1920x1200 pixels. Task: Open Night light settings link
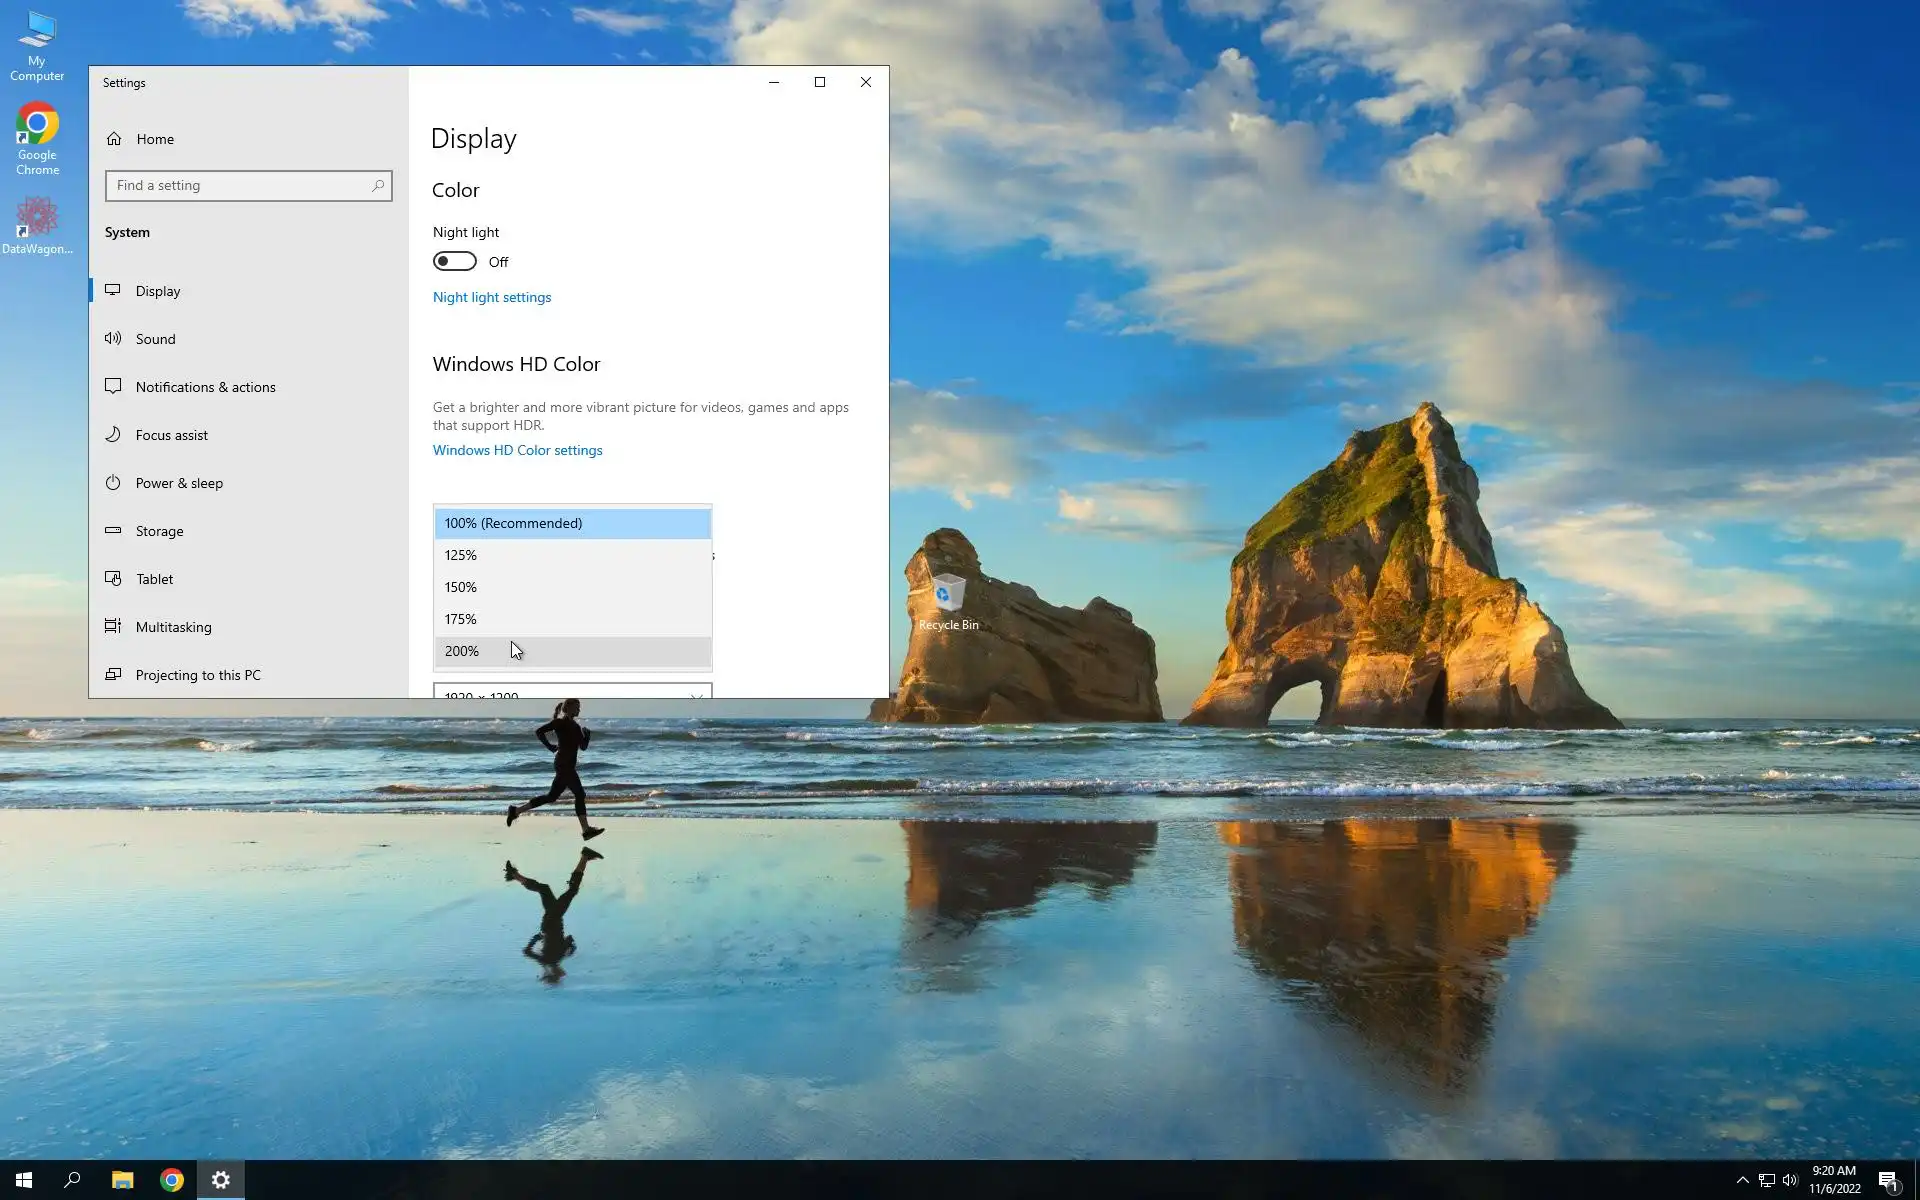click(x=491, y=297)
